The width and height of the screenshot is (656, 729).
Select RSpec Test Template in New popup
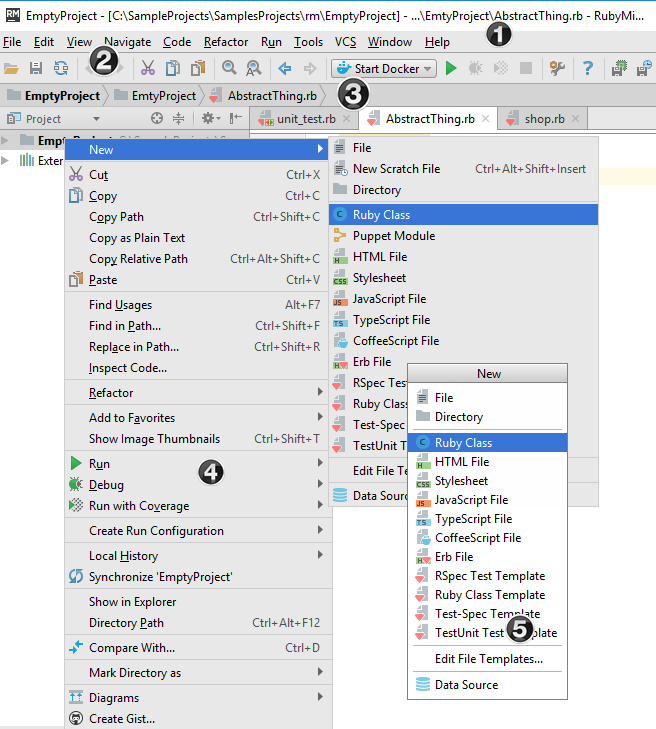[487, 576]
